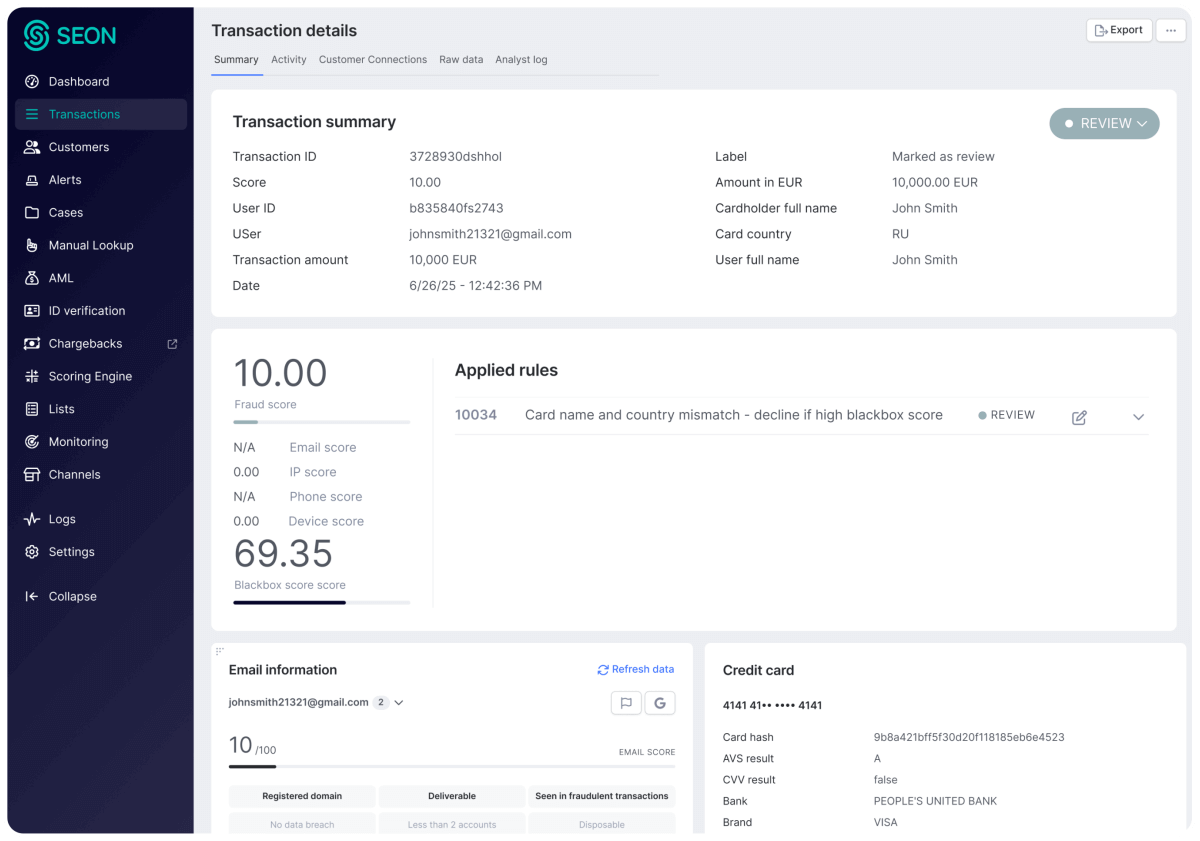Image resolution: width=1200 pixels, height=841 pixels.
Task: Click the Export button
Action: (1119, 30)
